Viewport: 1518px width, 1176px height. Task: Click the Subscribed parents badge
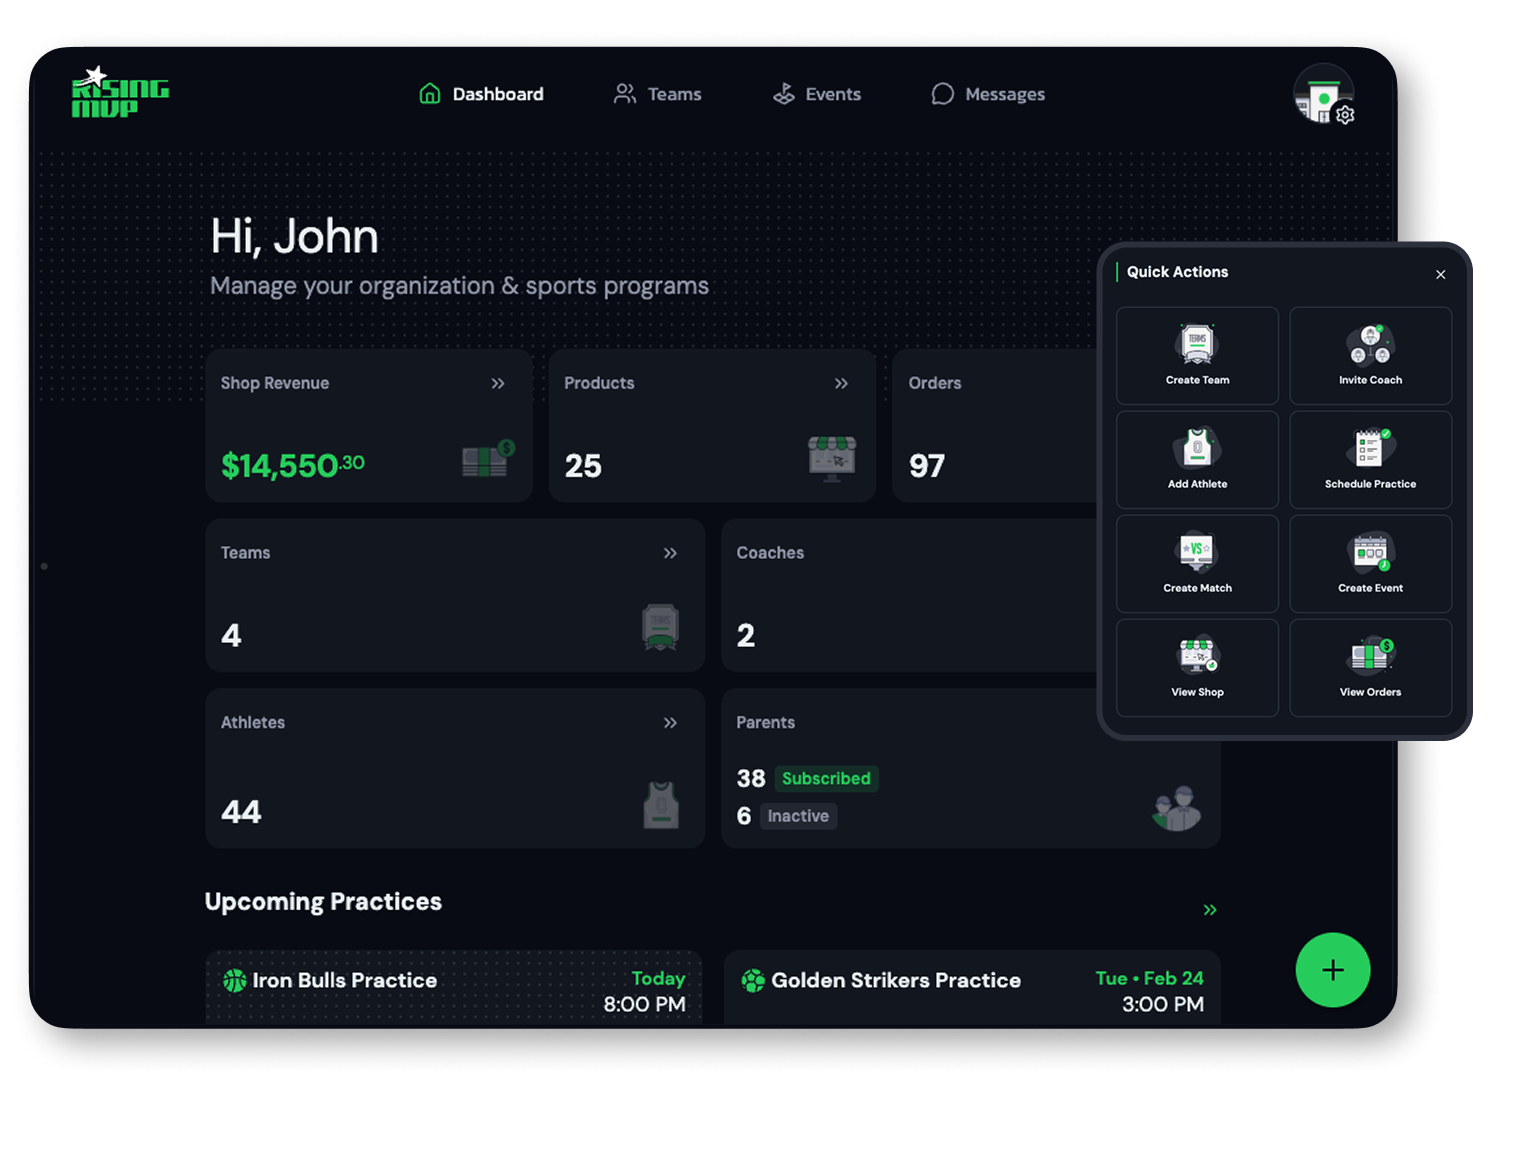(826, 779)
